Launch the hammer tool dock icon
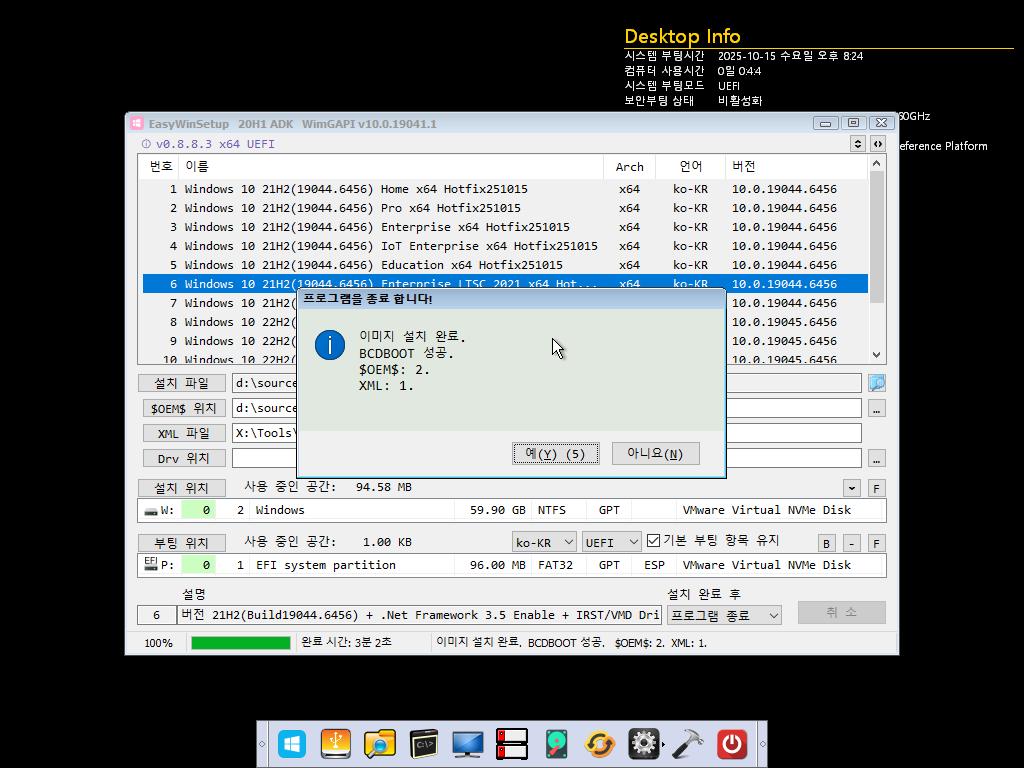The width and height of the screenshot is (1024, 768). (688, 744)
